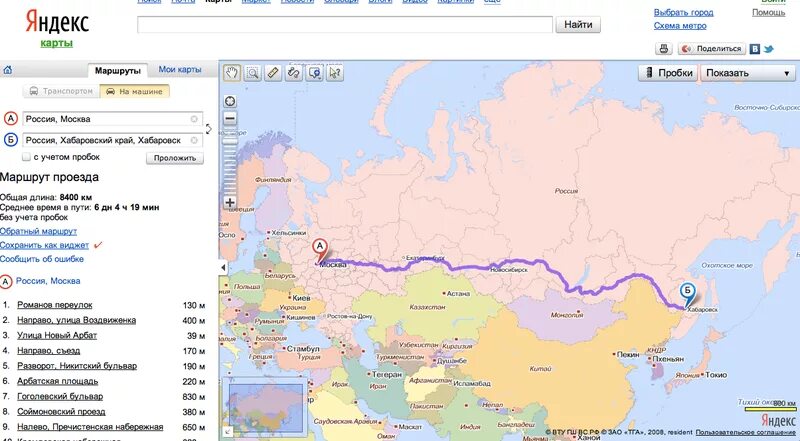Share via the VK icon
Viewport: 800px width, 441px height.
pyautogui.click(x=755, y=49)
